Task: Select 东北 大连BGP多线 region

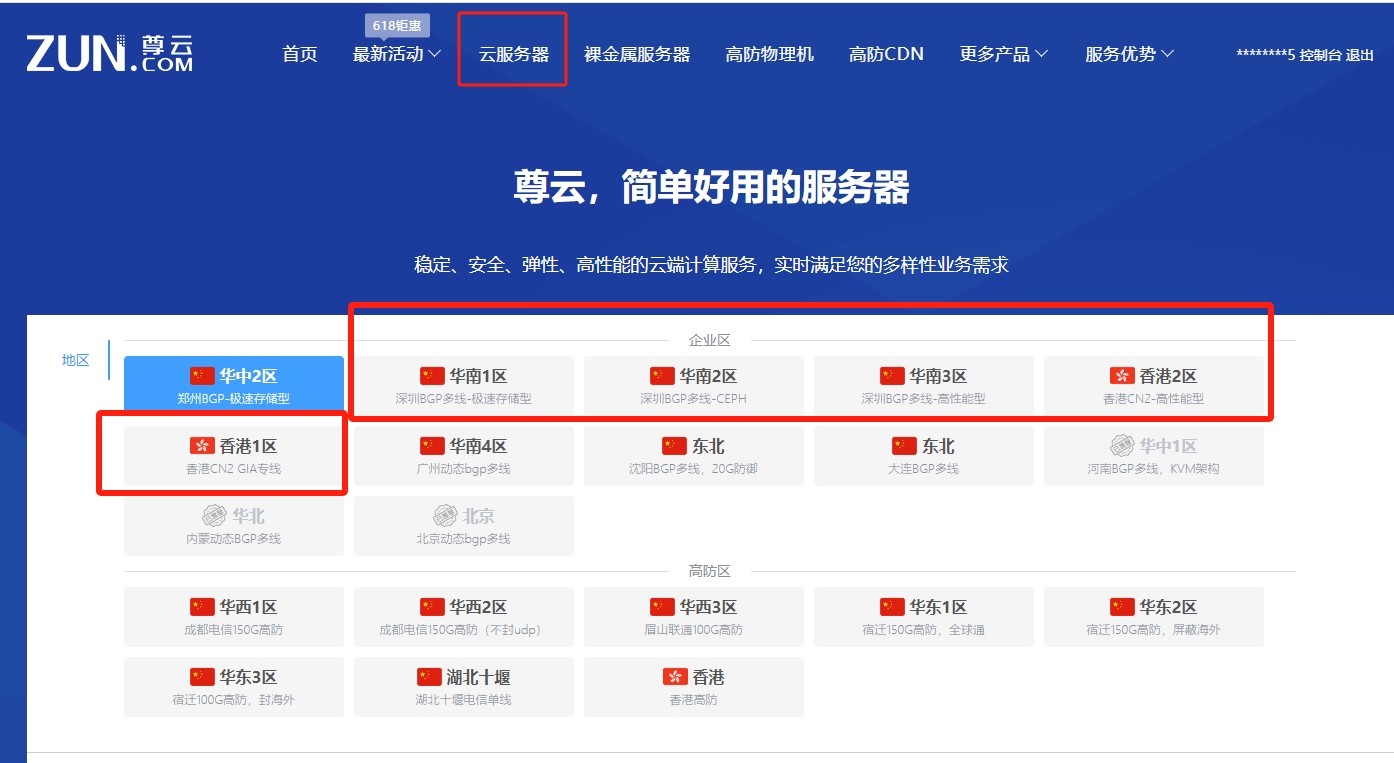Action: (x=924, y=456)
